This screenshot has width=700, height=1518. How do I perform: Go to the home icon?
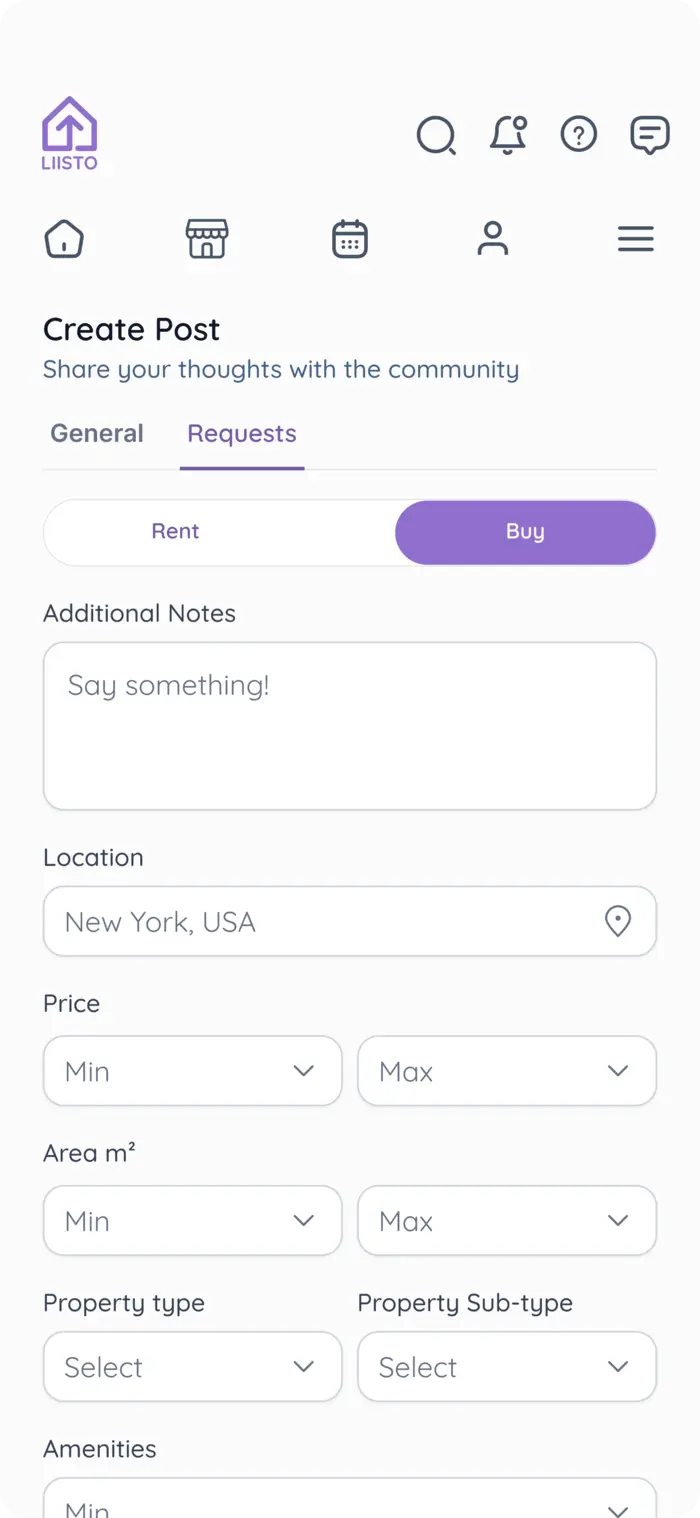click(64, 240)
